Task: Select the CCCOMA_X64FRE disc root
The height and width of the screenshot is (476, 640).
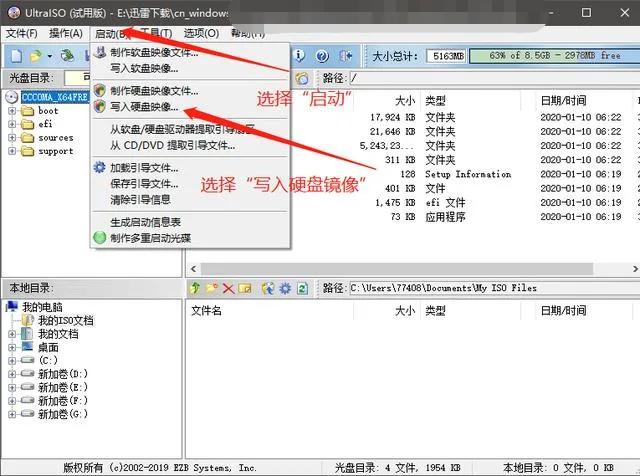Action: click(x=55, y=97)
